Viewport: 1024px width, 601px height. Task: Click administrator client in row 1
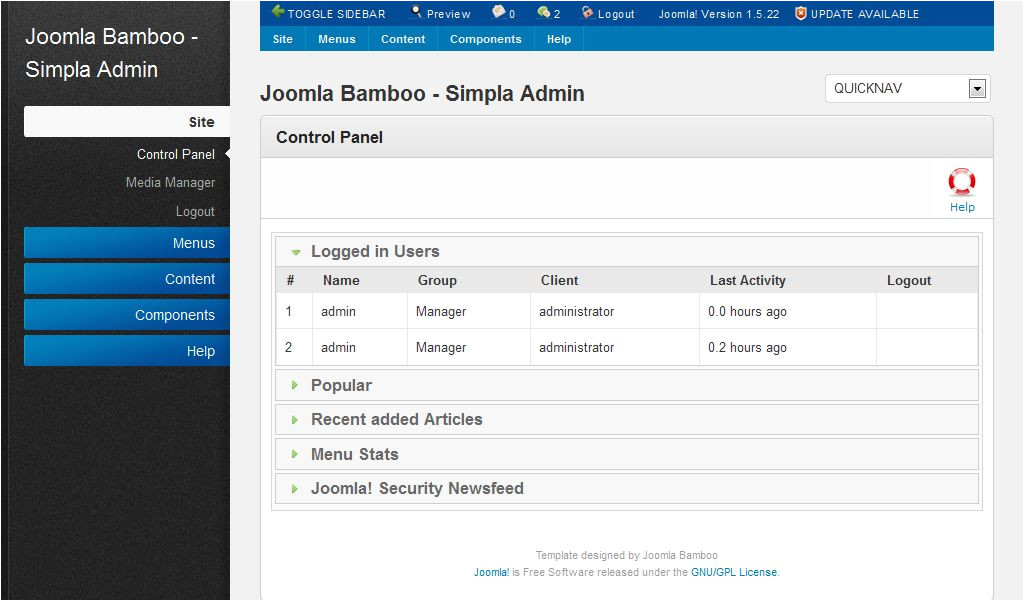coord(577,312)
